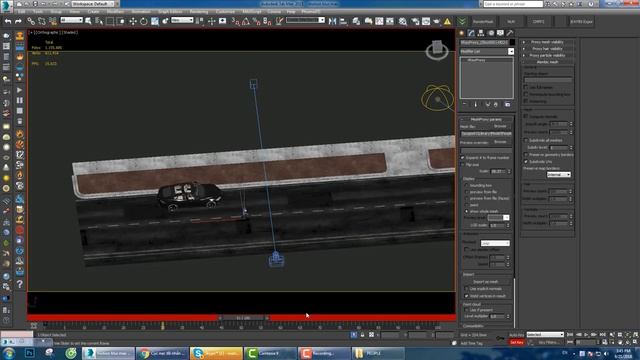This screenshot has height=360, width=640.
Task: Click the Align tool icon
Action: [343, 21]
